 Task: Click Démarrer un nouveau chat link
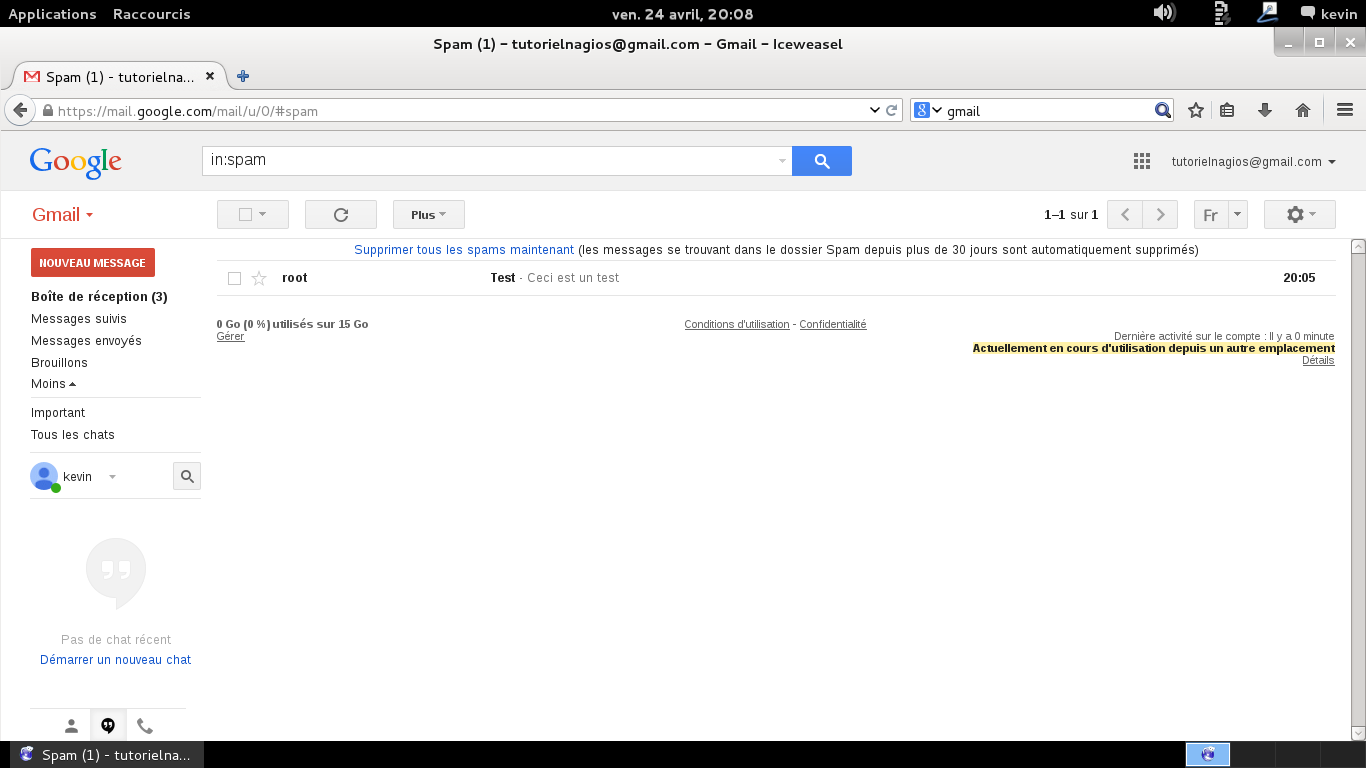coord(115,660)
